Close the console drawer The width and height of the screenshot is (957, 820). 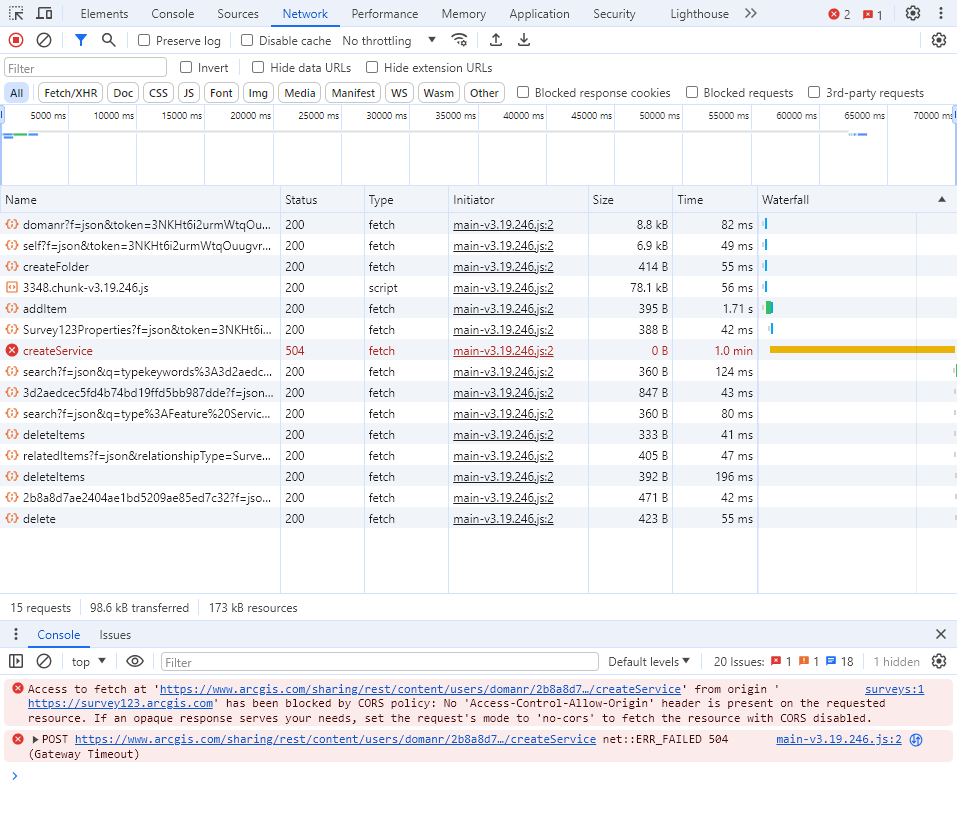(941, 634)
